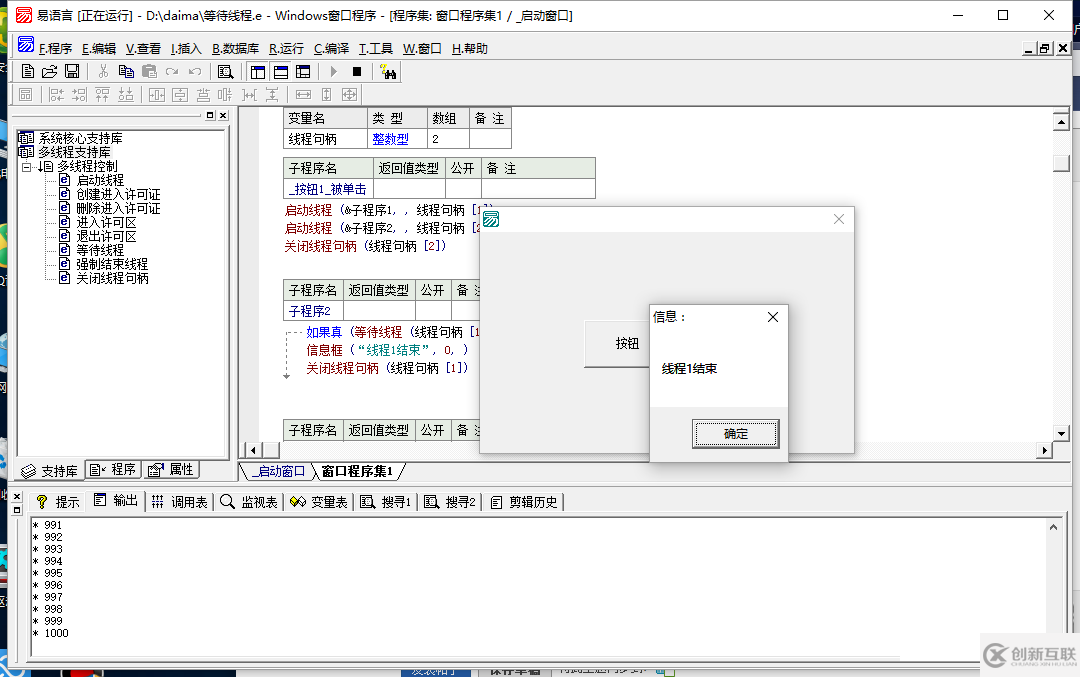
Task: Select 等待线程 in the support library tree
Action: pos(100,250)
